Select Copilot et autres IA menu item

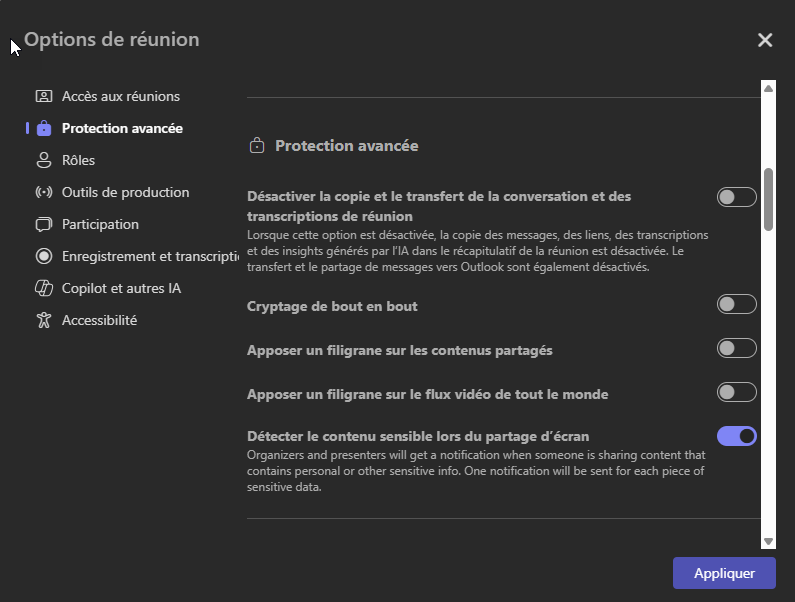point(121,288)
